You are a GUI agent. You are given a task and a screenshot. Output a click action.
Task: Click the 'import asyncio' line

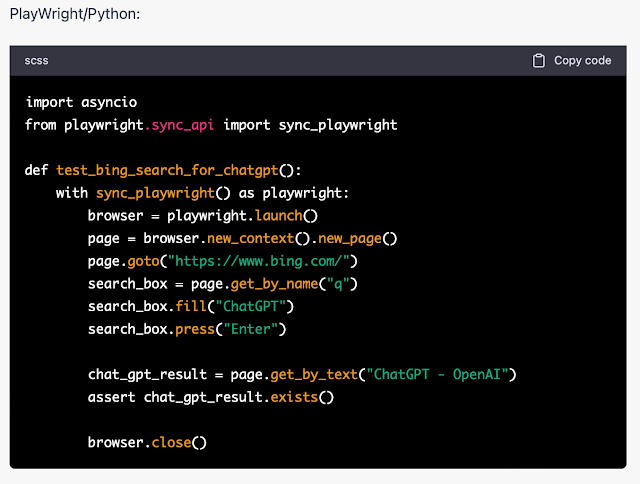pyautogui.click(x=81, y=102)
